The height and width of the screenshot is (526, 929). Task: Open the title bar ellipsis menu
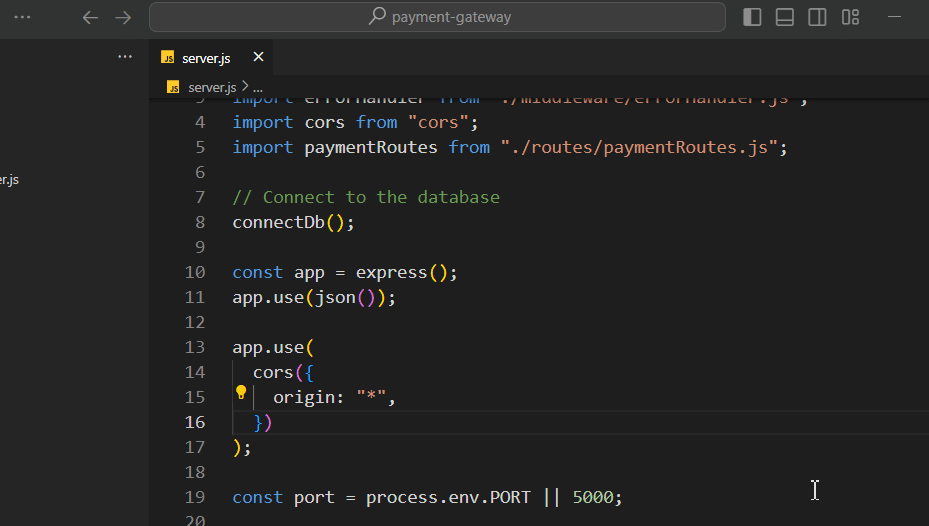(x=22, y=17)
